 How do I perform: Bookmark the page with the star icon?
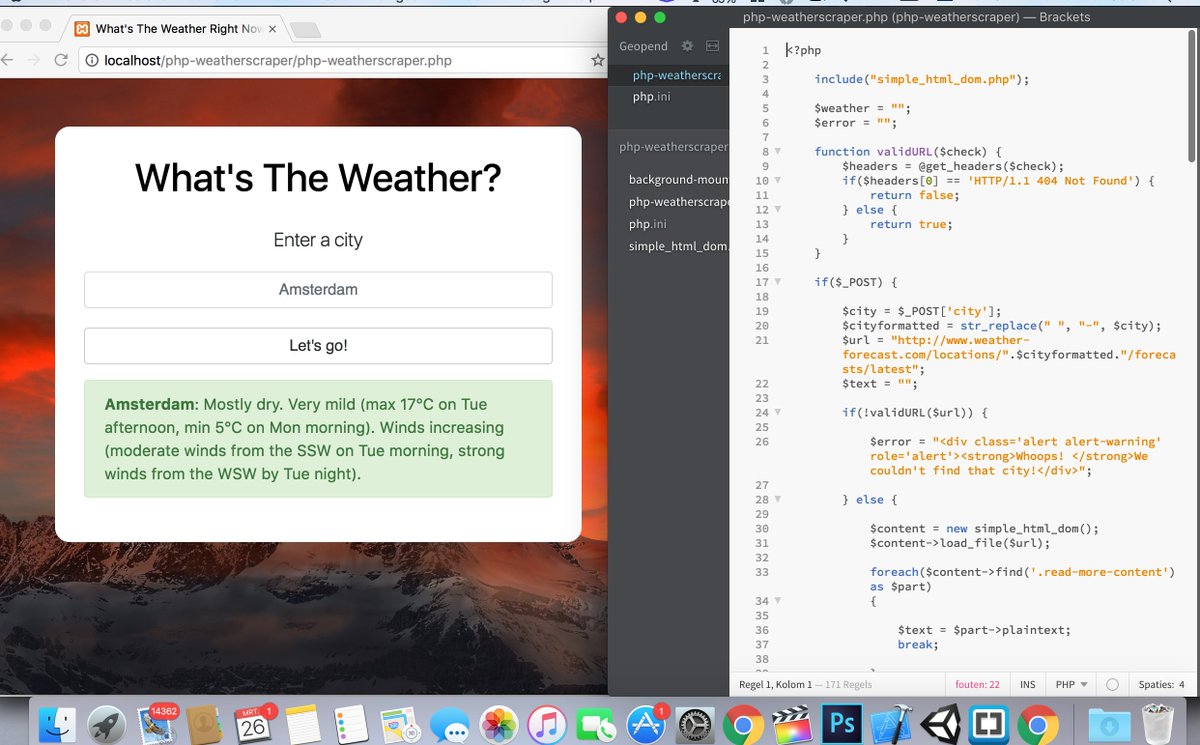pos(598,60)
